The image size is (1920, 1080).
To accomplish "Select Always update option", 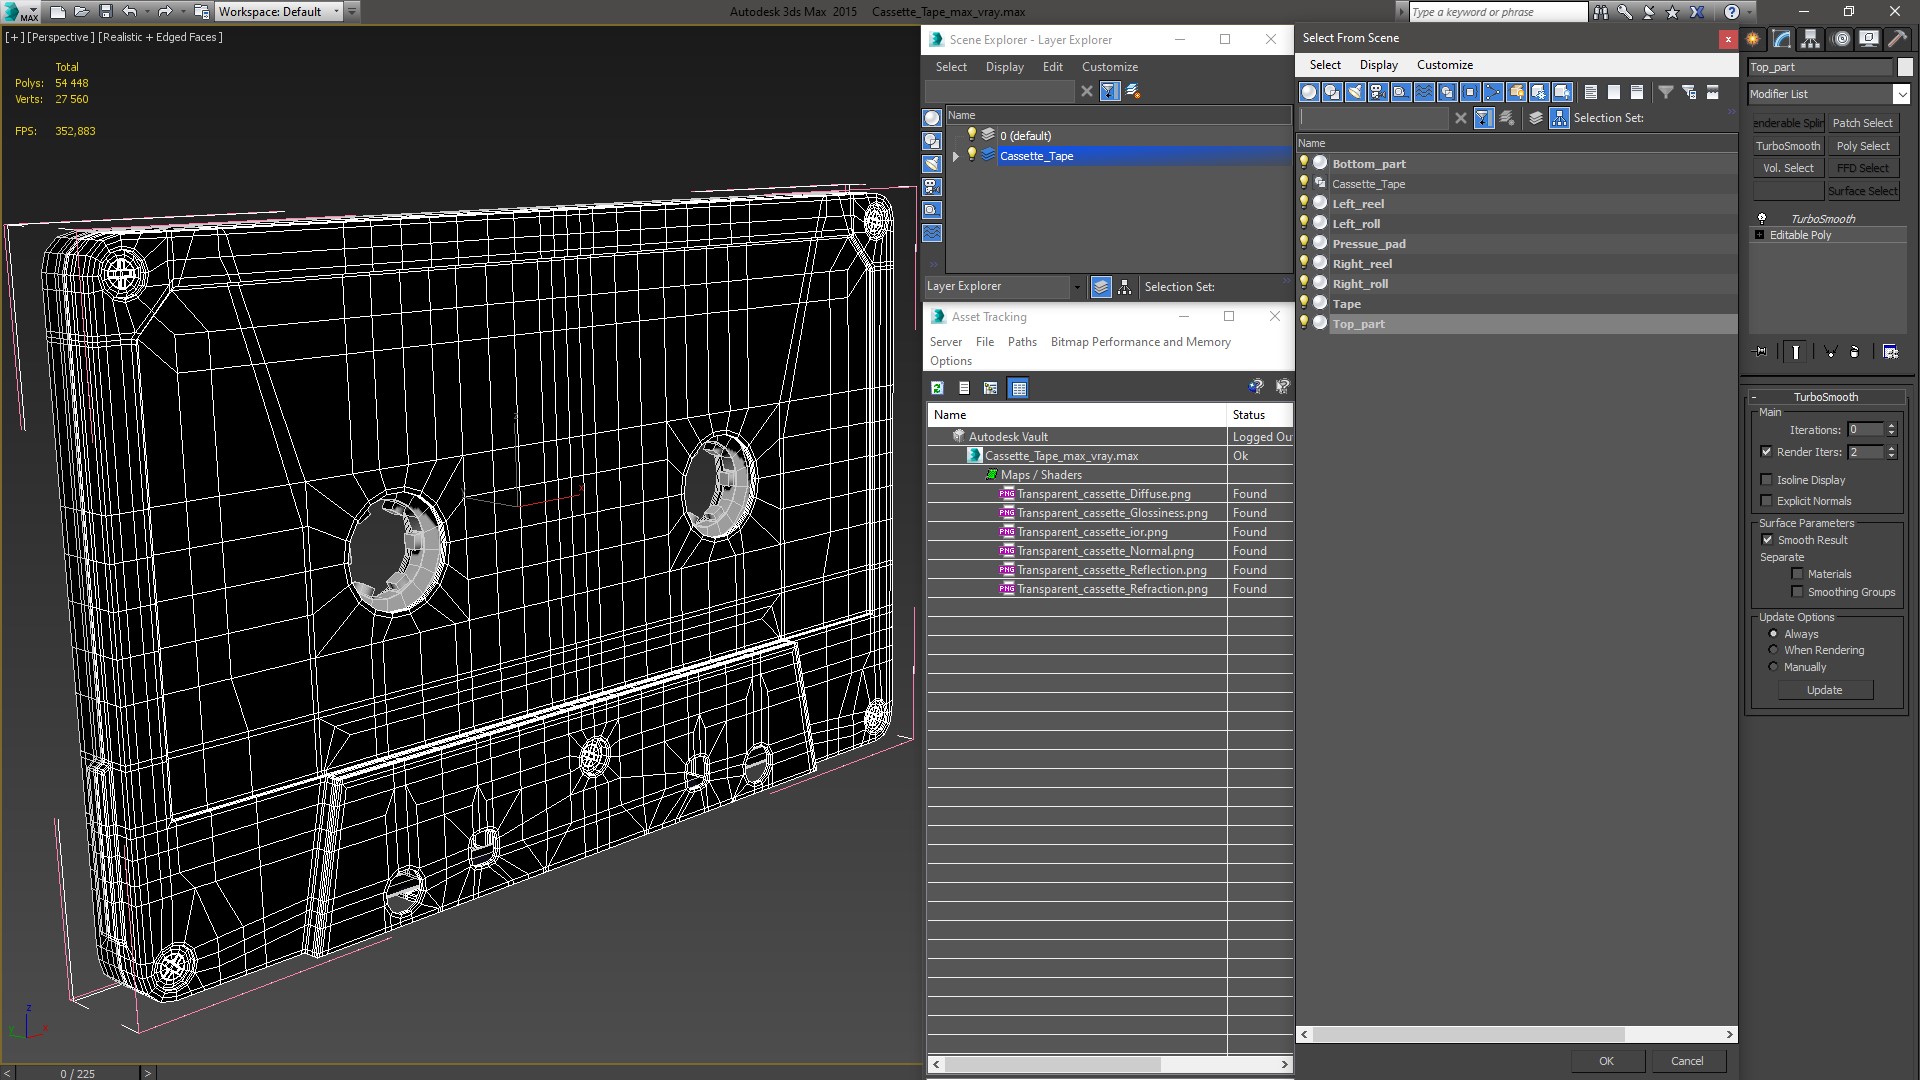I will pos(1773,634).
